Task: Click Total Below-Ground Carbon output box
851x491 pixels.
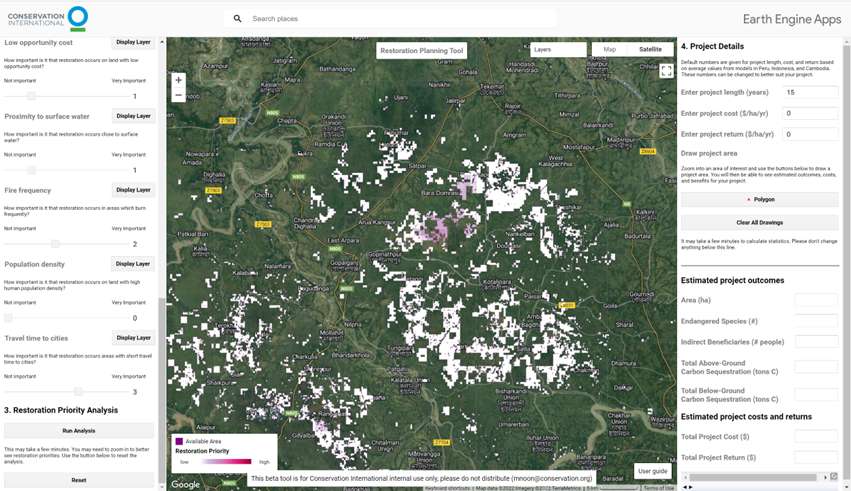Action: [816, 394]
